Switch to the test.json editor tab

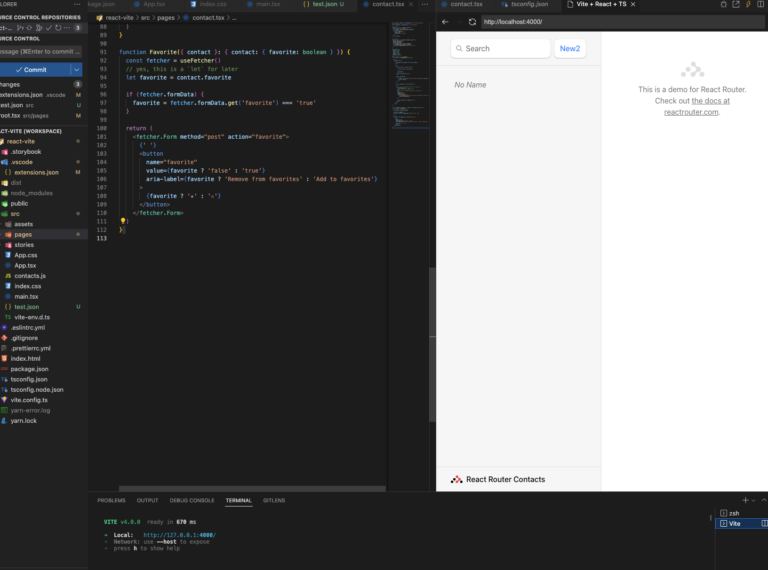[323, 5]
